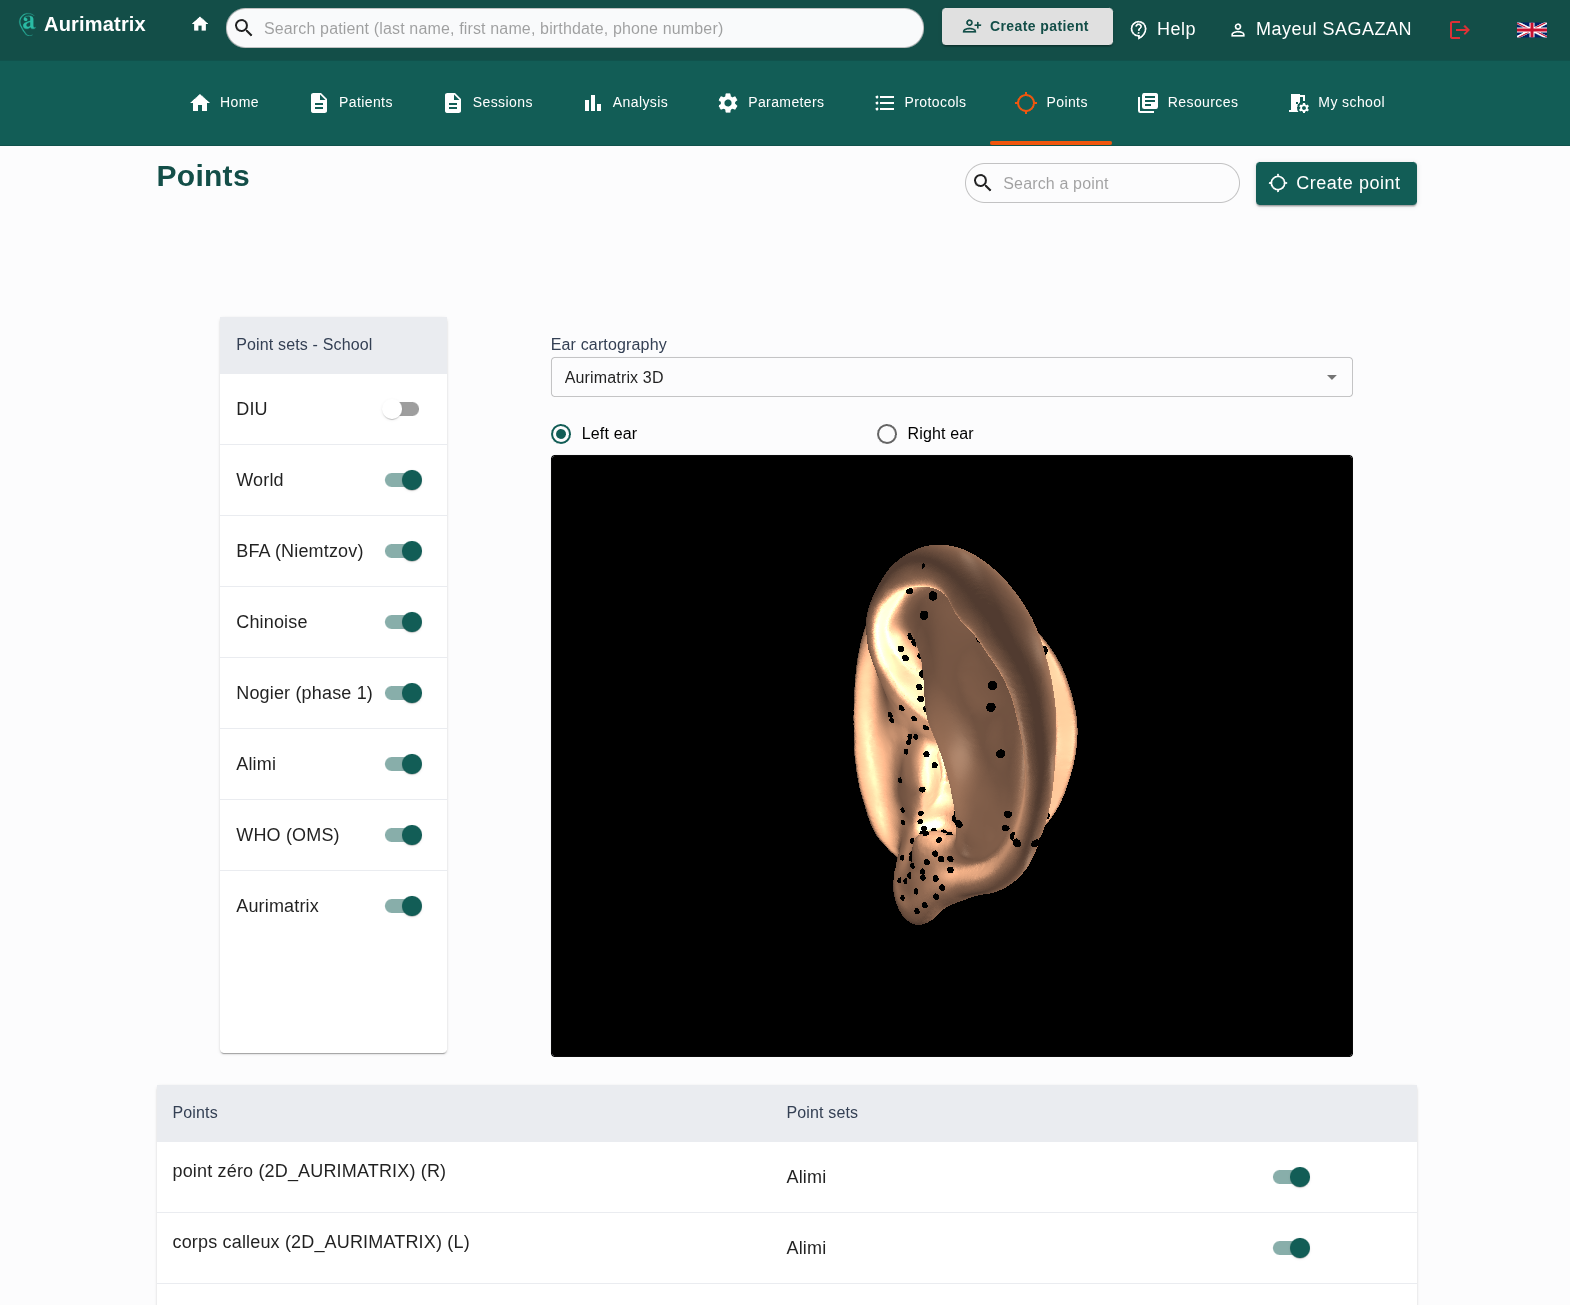Click the magnifier icon in the point search
The height and width of the screenshot is (1305, 1570).
pyautogui.click(x=983, y=183)
